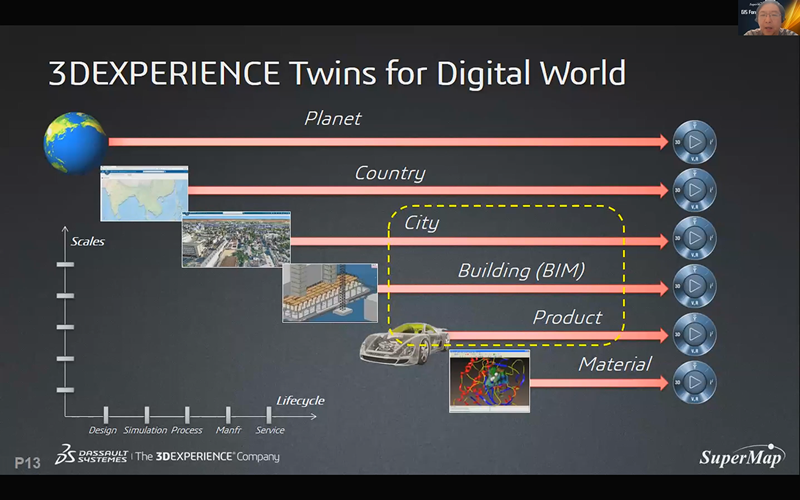Click the 'Manfr' lifecycle label
This screenshot has width=800, height=500.
[228, 430]
